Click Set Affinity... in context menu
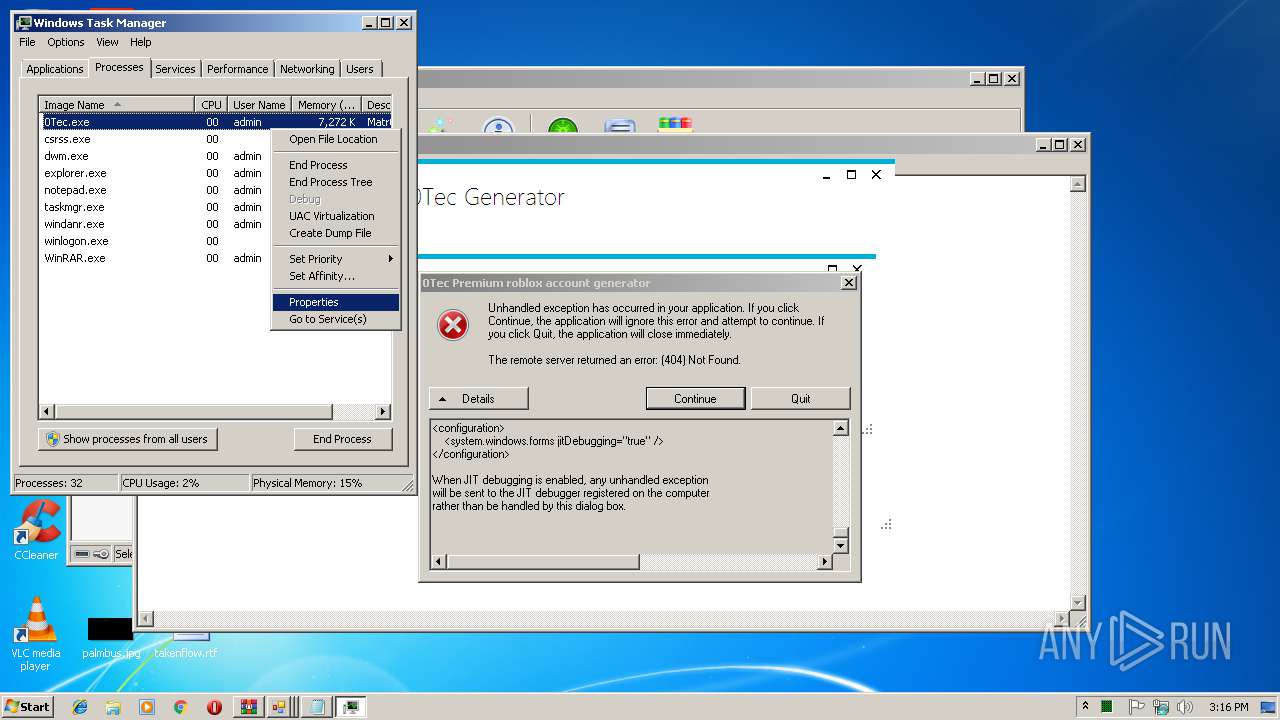Viewport: 1280px width, 720px height. tap(336, 276)
